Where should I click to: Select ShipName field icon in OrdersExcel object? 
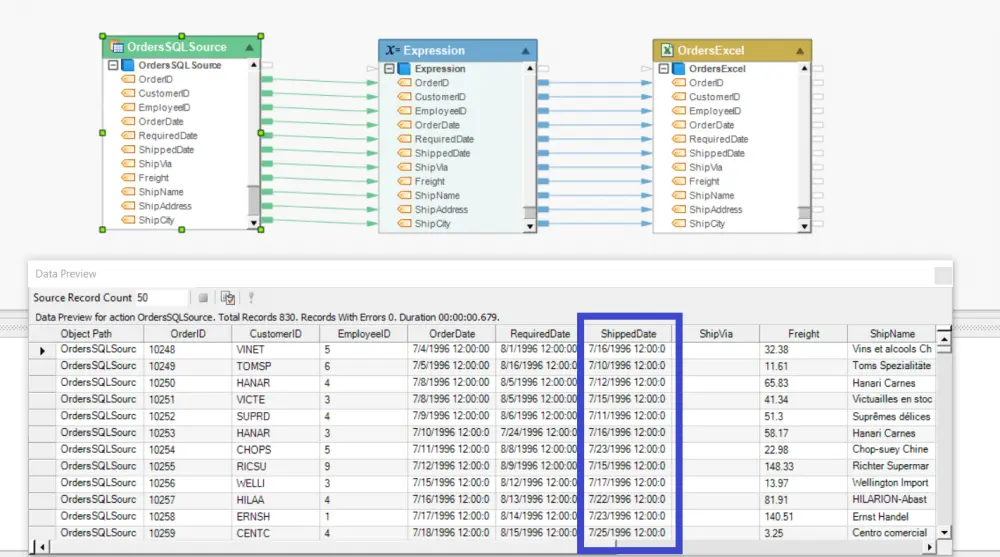point(679,195)
